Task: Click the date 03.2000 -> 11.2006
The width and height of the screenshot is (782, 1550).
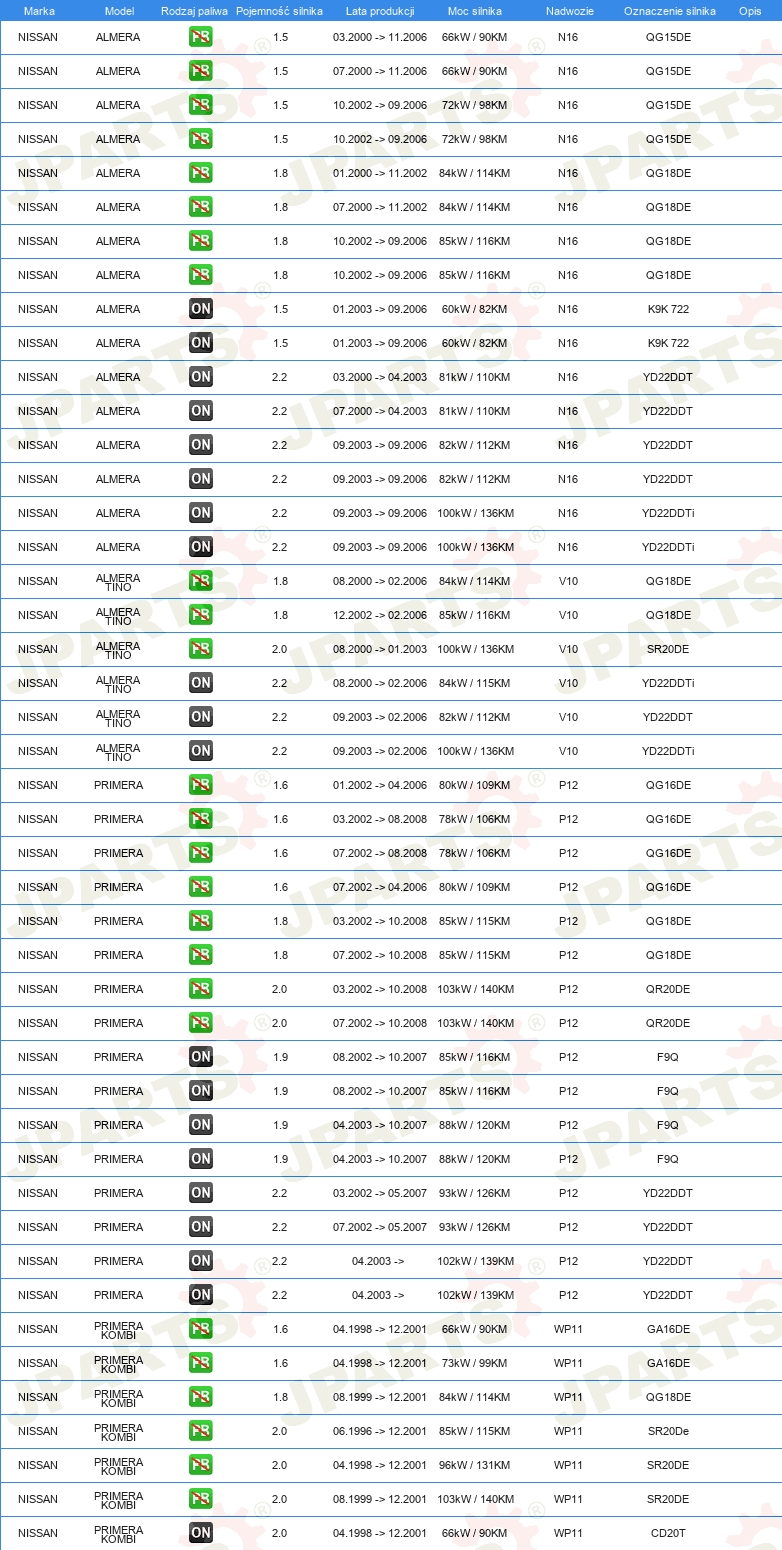Action: coord(380,37)
